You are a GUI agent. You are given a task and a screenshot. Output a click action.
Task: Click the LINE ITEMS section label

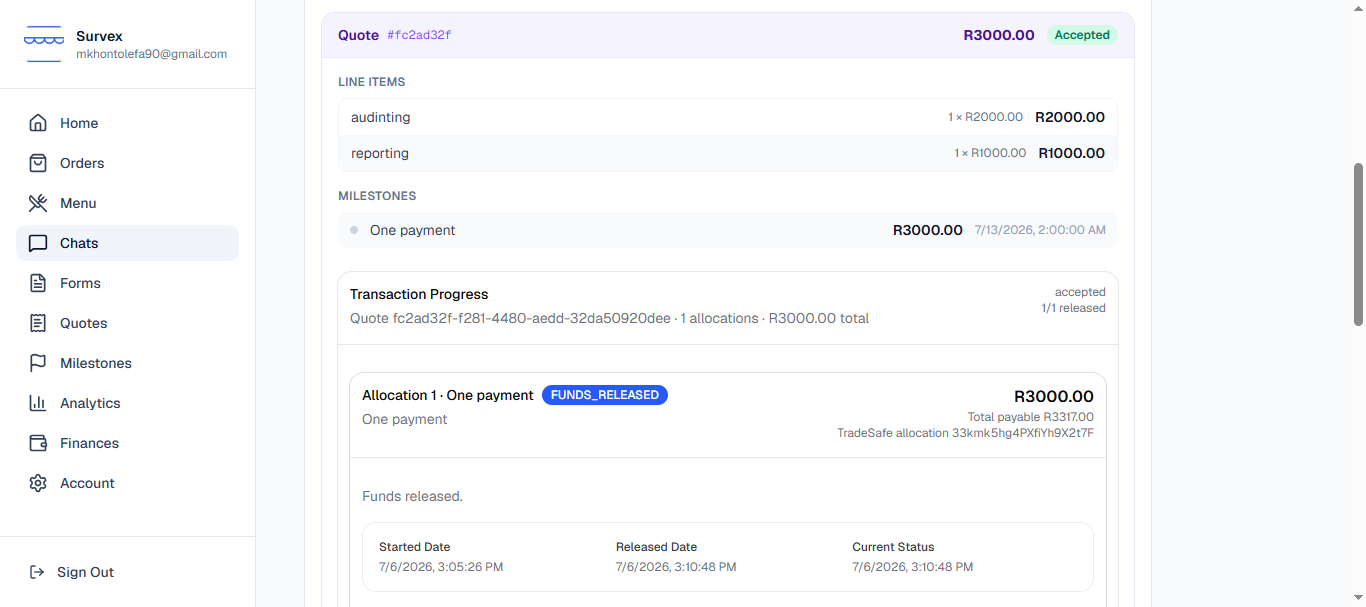point(372,82)
